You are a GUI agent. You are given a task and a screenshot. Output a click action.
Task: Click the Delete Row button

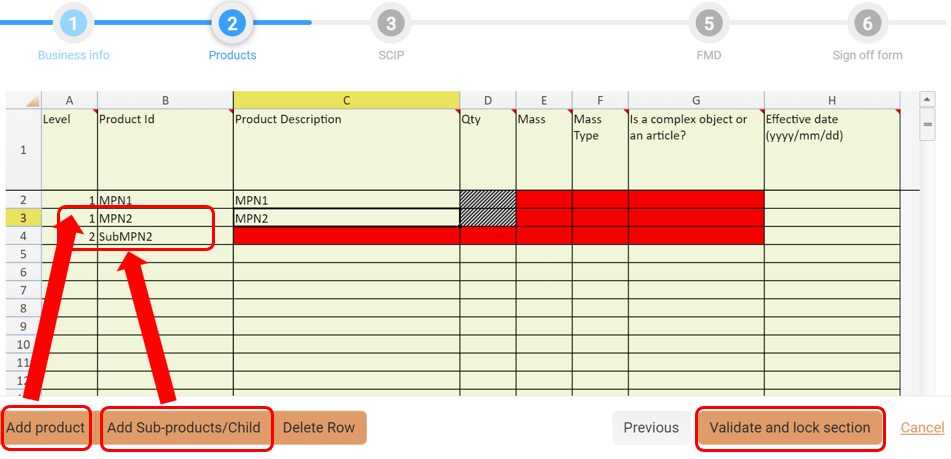pos(319,428)
